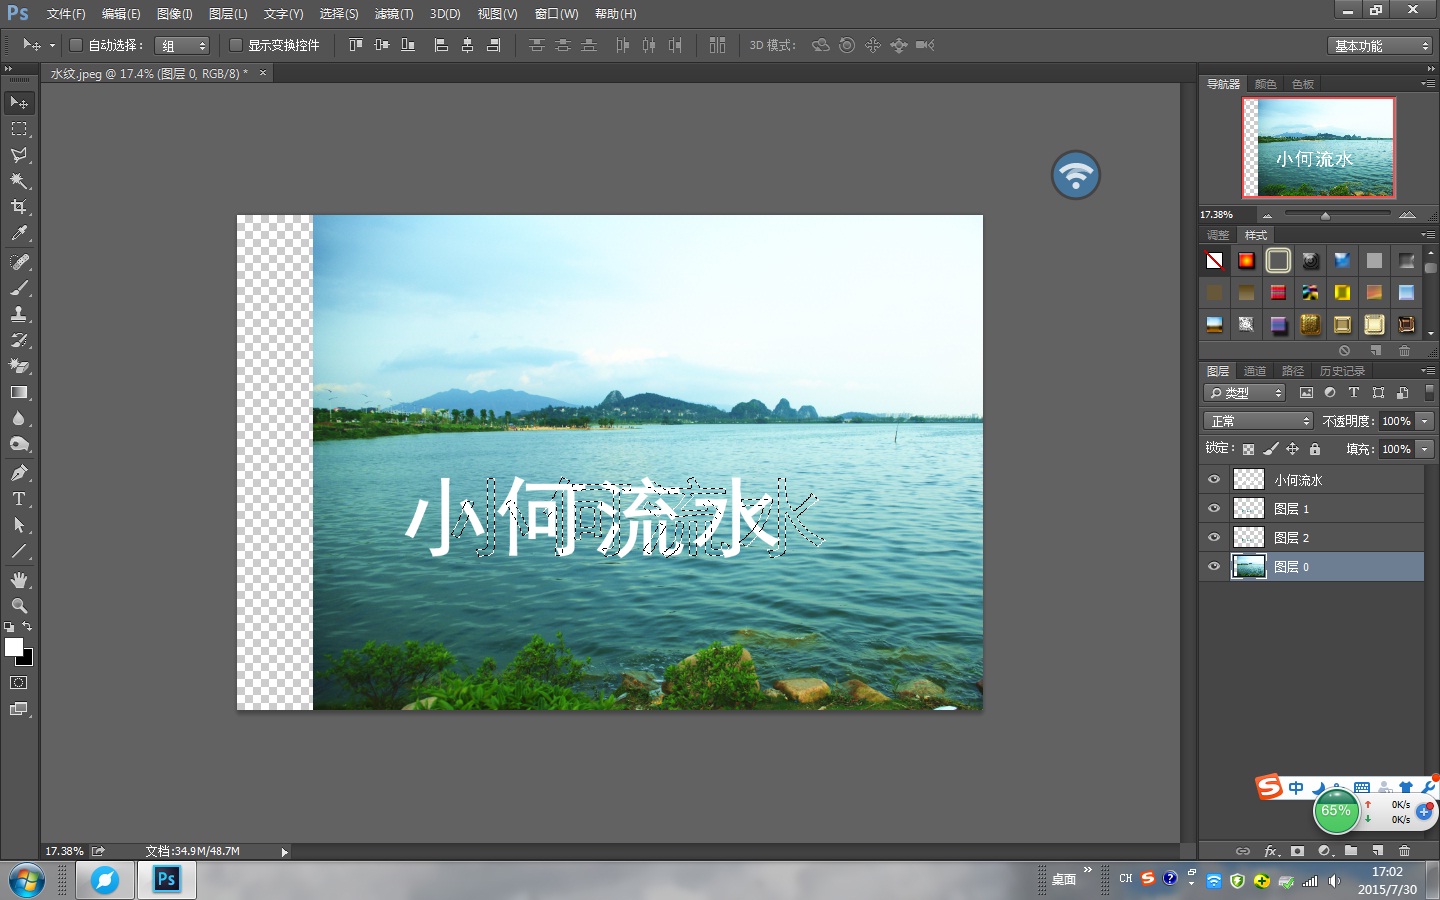Hide the 小何流水 text layer

[1214, 480]
